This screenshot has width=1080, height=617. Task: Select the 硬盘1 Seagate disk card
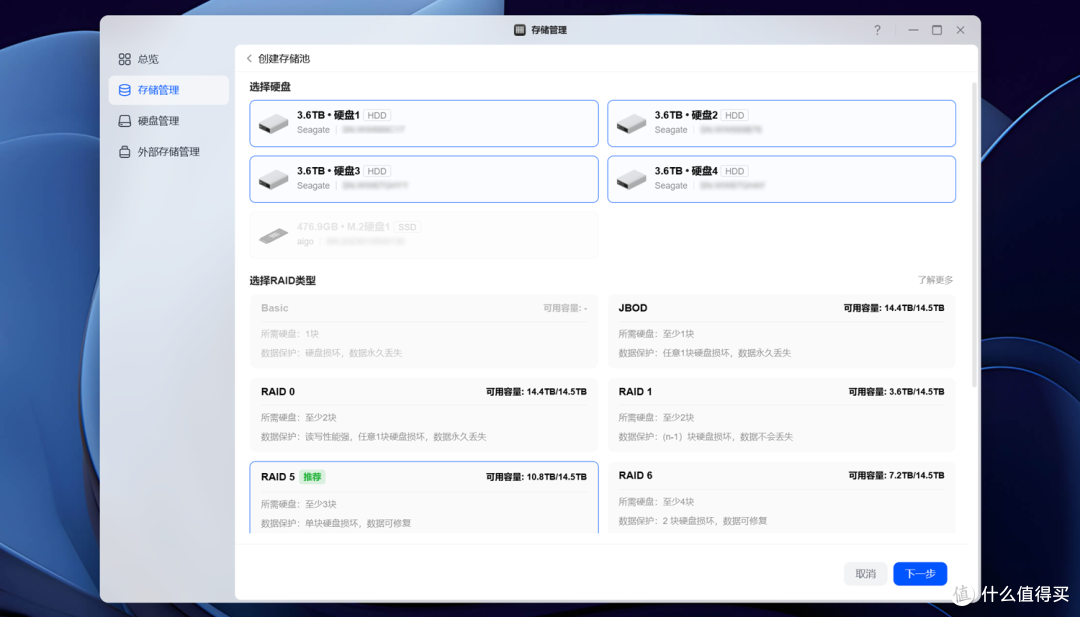tap(424, 123)
